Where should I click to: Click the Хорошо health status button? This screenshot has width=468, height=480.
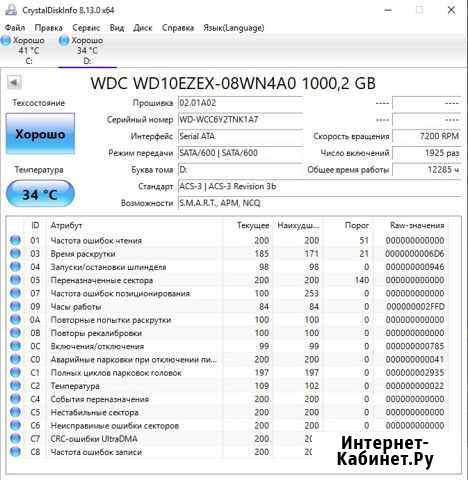coord(40,134)
